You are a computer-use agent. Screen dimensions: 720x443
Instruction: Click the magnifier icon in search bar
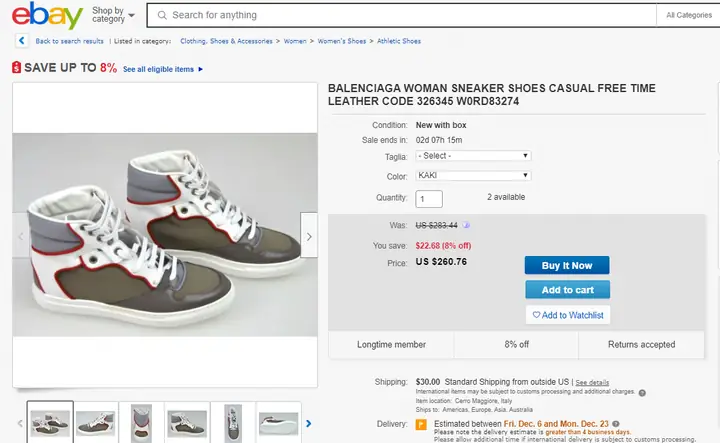[x=162, y=15]
